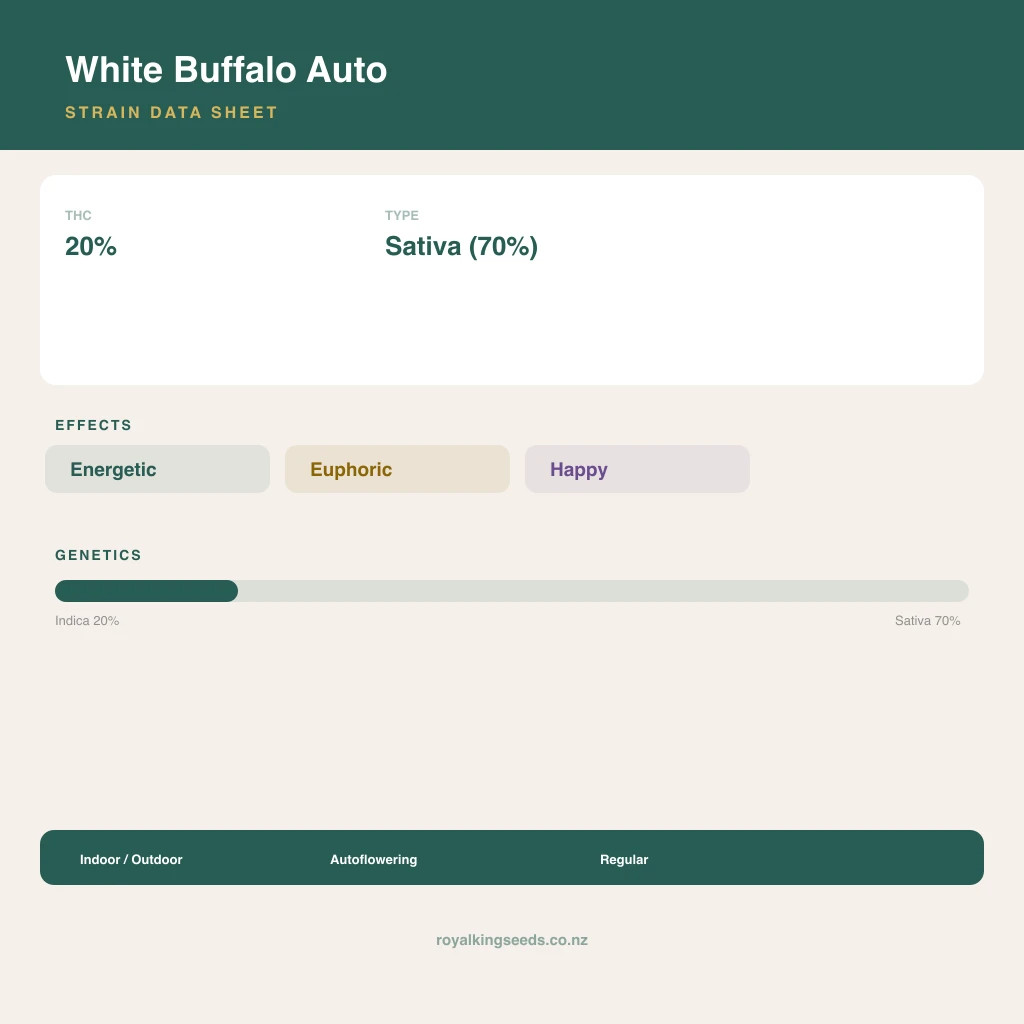
Task: Click the THC label
Action: click(78, 216)
